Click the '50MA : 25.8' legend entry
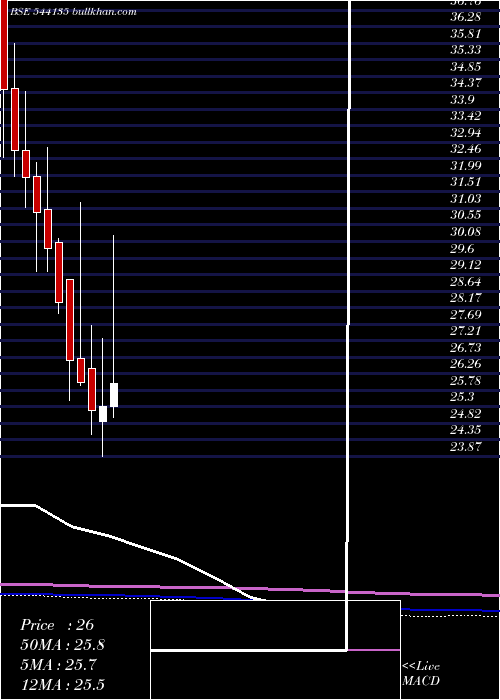Screen dimensions: 500x700 click(63, 645)
